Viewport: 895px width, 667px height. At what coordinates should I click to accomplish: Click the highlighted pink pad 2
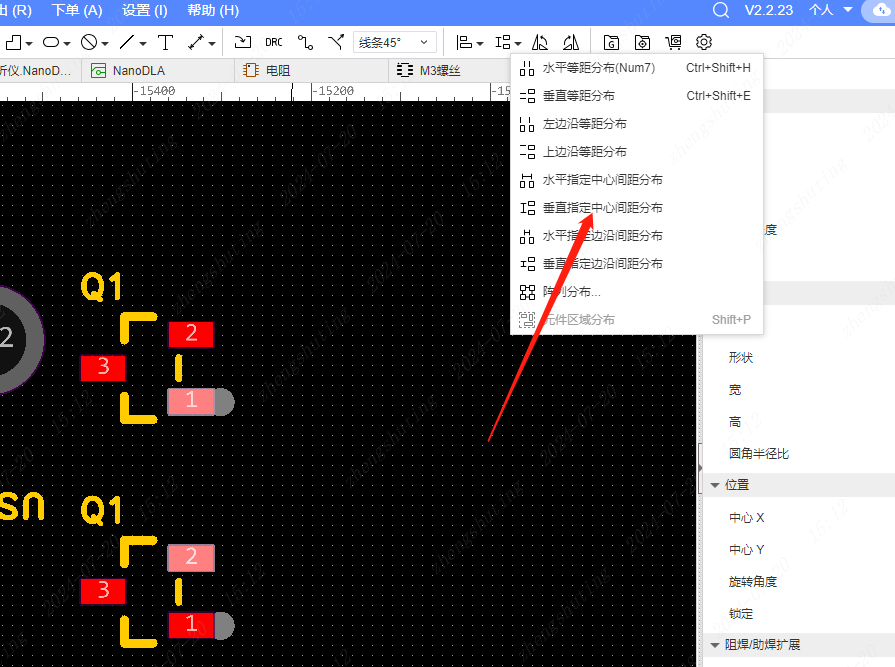coord(191,557)
